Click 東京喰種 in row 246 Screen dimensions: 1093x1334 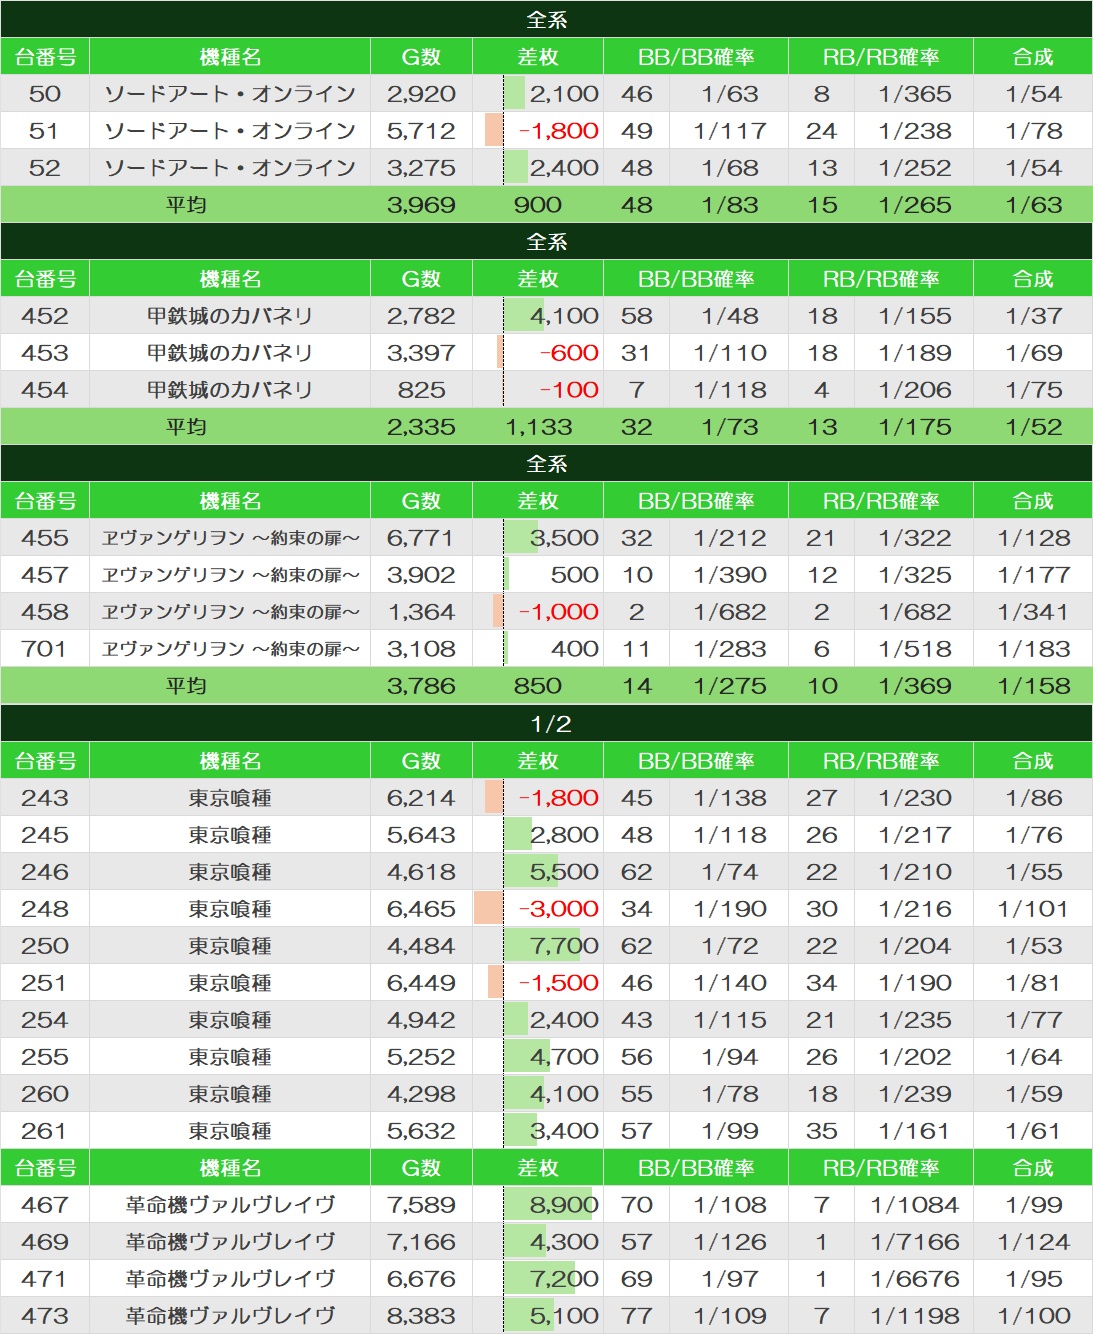(x=230, y=872)
